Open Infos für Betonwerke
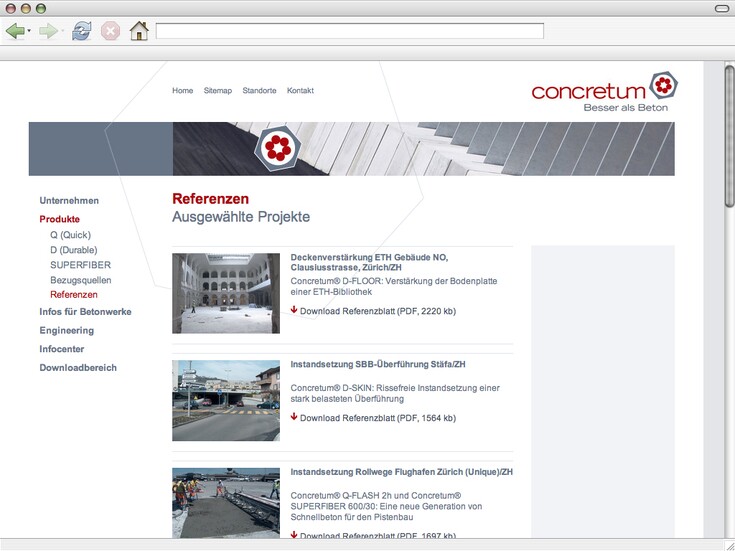Screen dimensions: 735x551 coord(85,312)
